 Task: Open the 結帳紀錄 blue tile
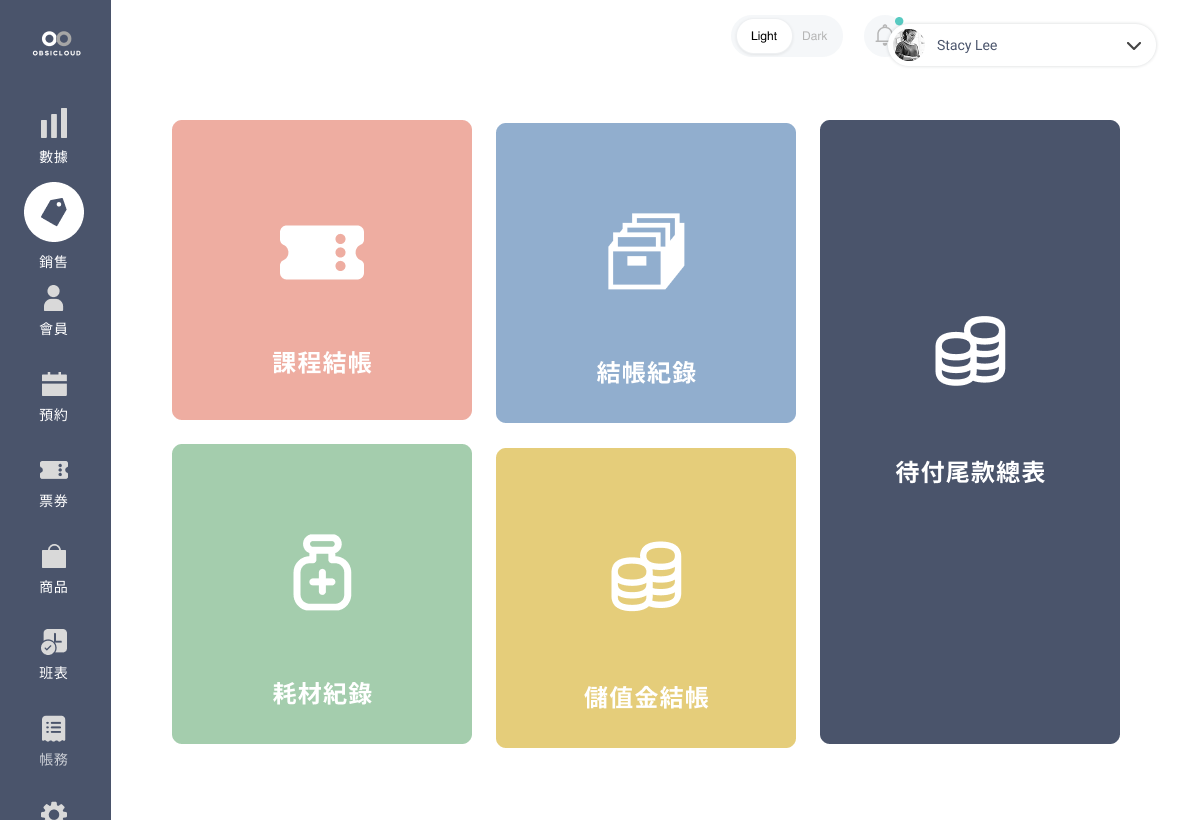pos(646,273)
